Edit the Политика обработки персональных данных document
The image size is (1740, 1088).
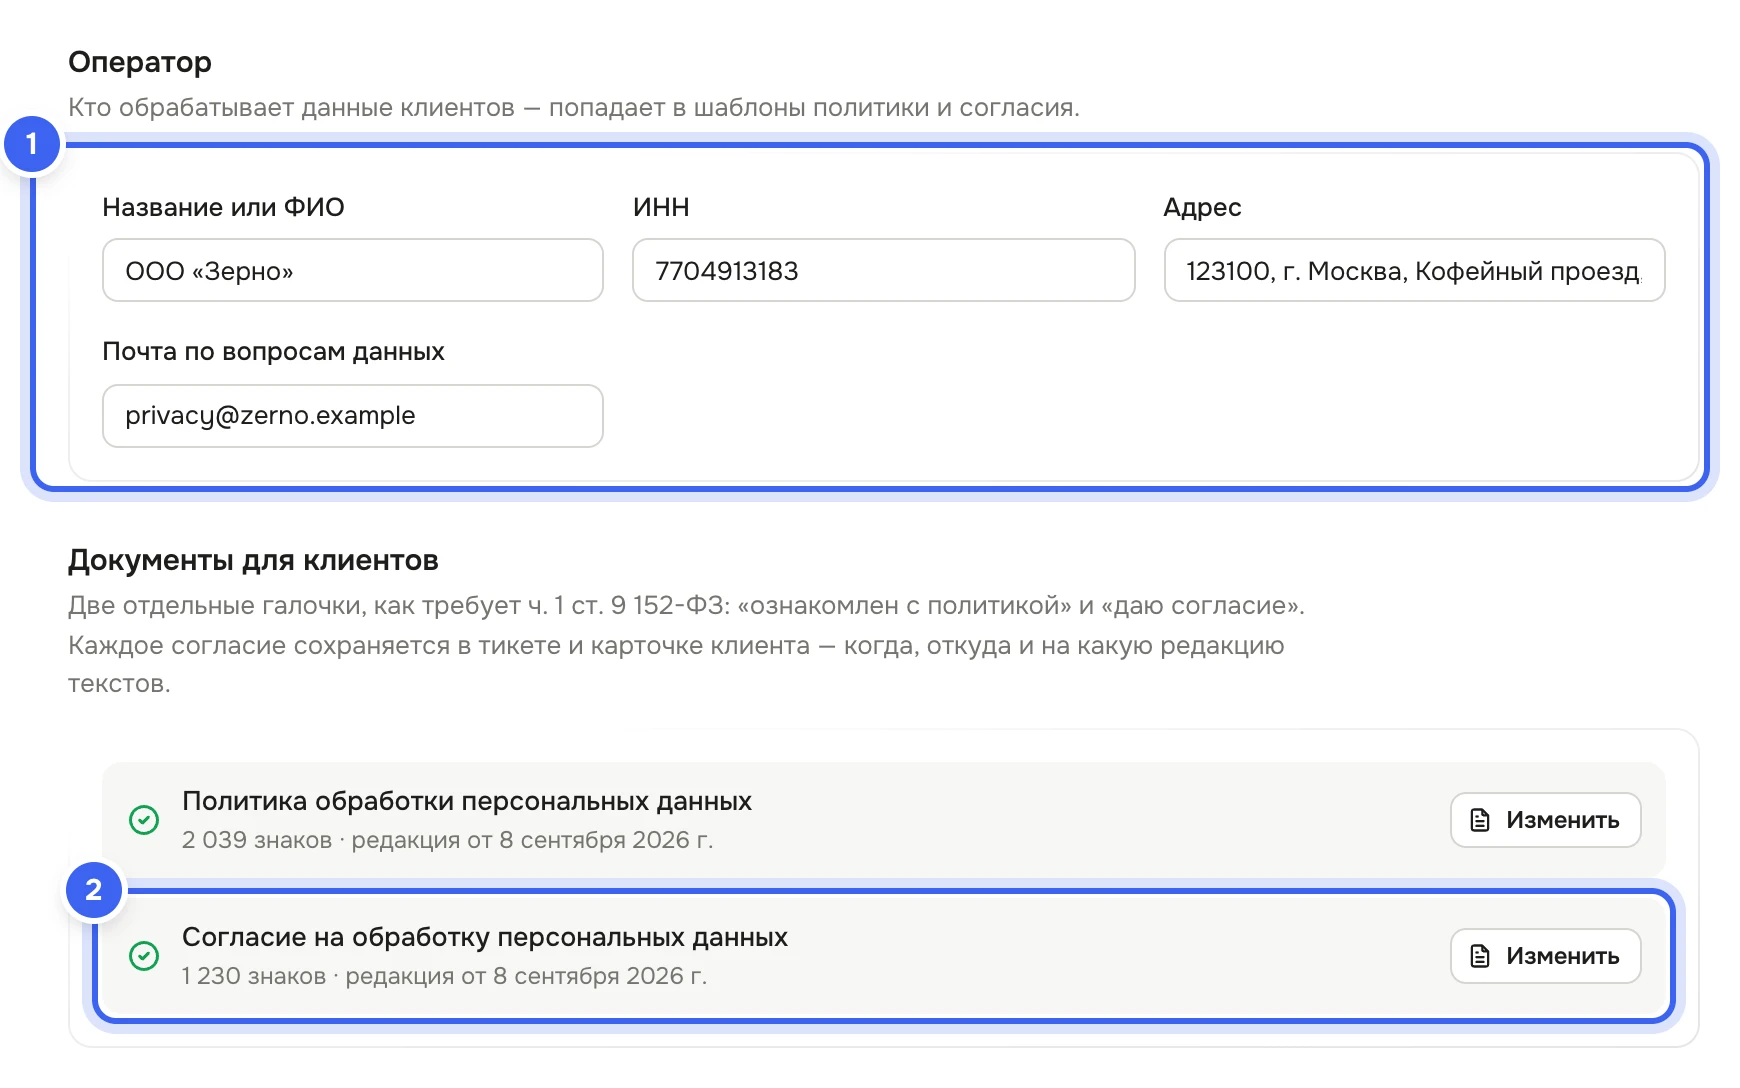point(1545,820)
